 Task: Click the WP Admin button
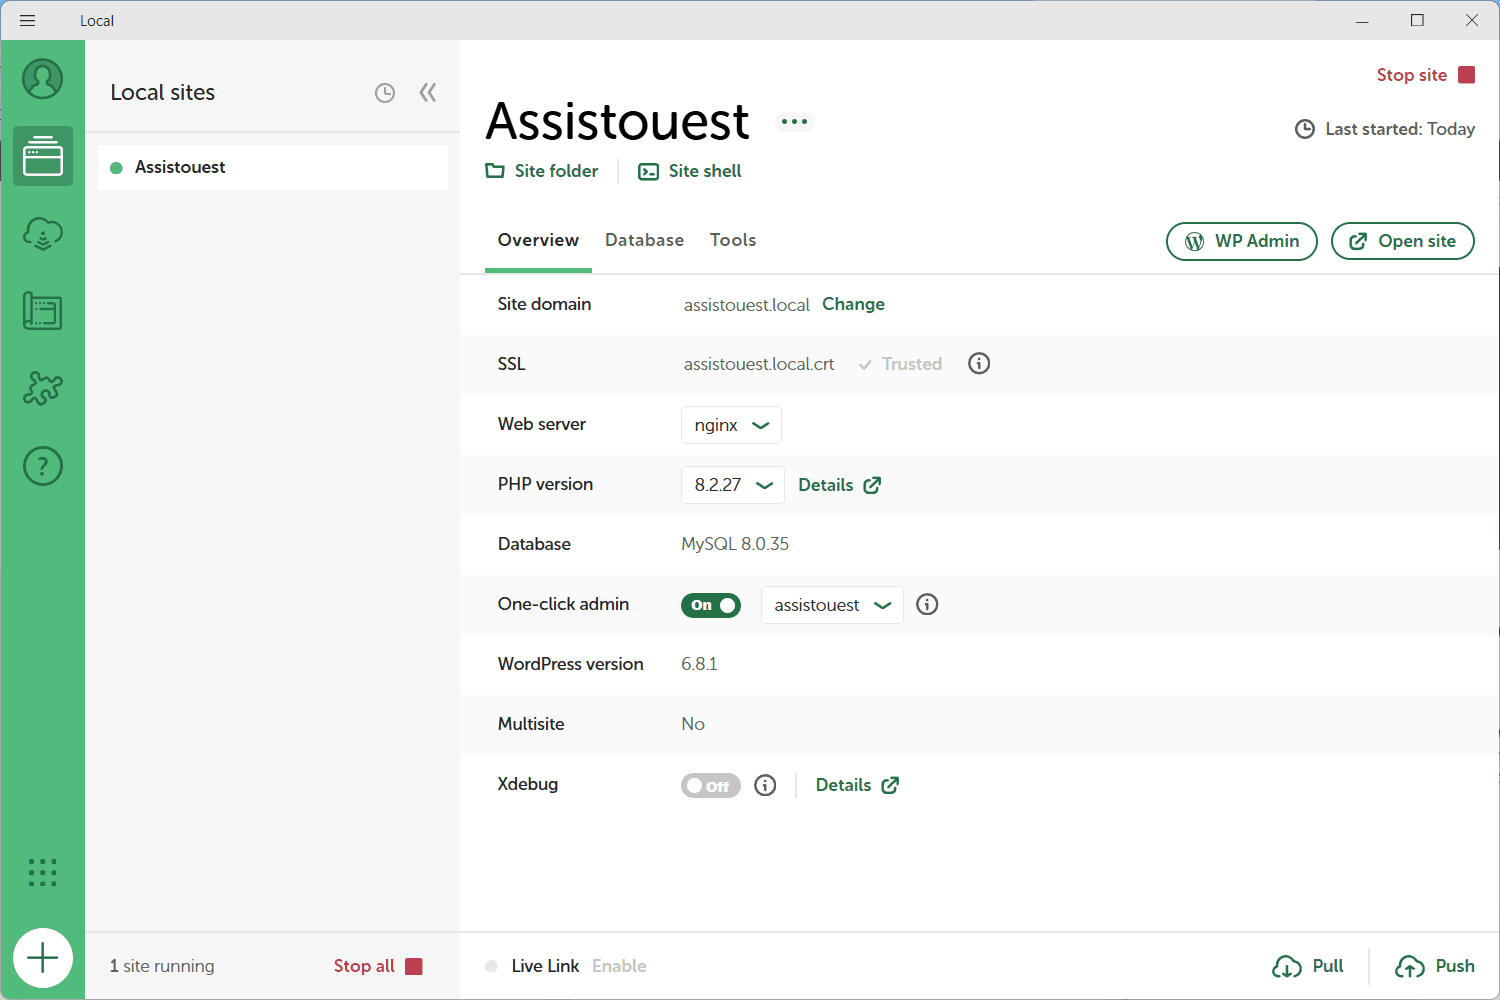(1242, 241)
